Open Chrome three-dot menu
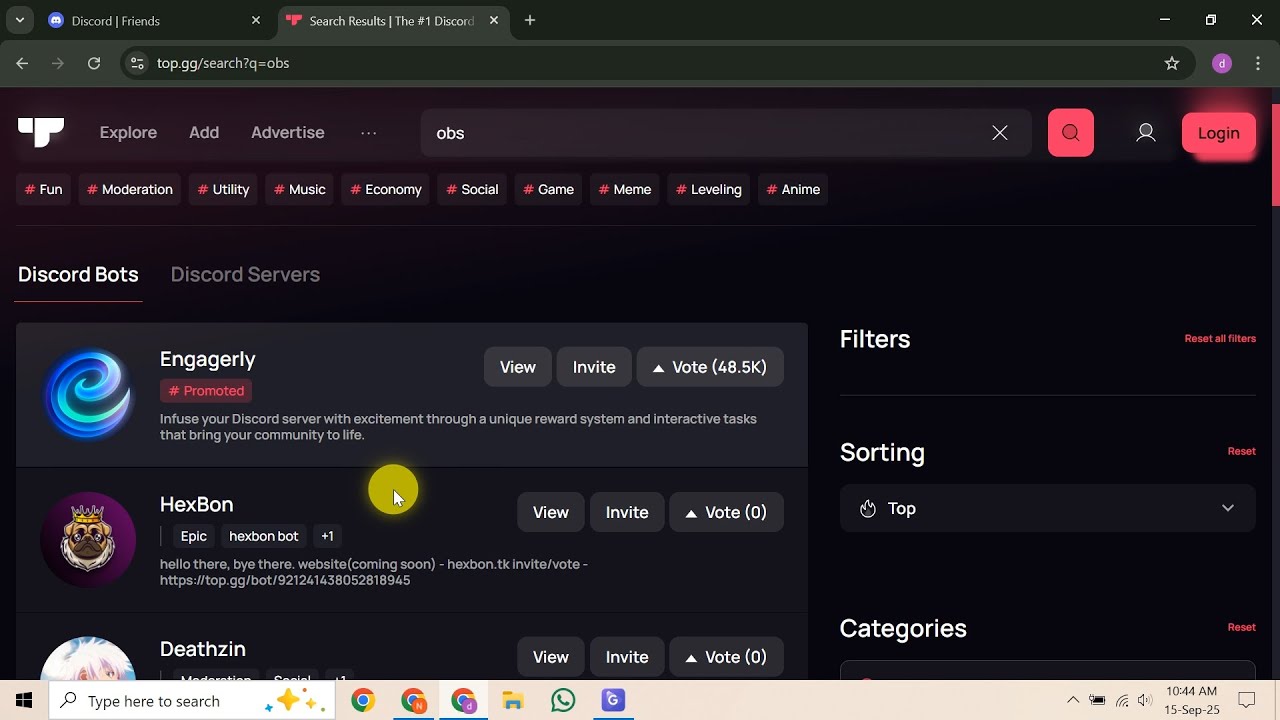1280x720 pixels. 1258,63
